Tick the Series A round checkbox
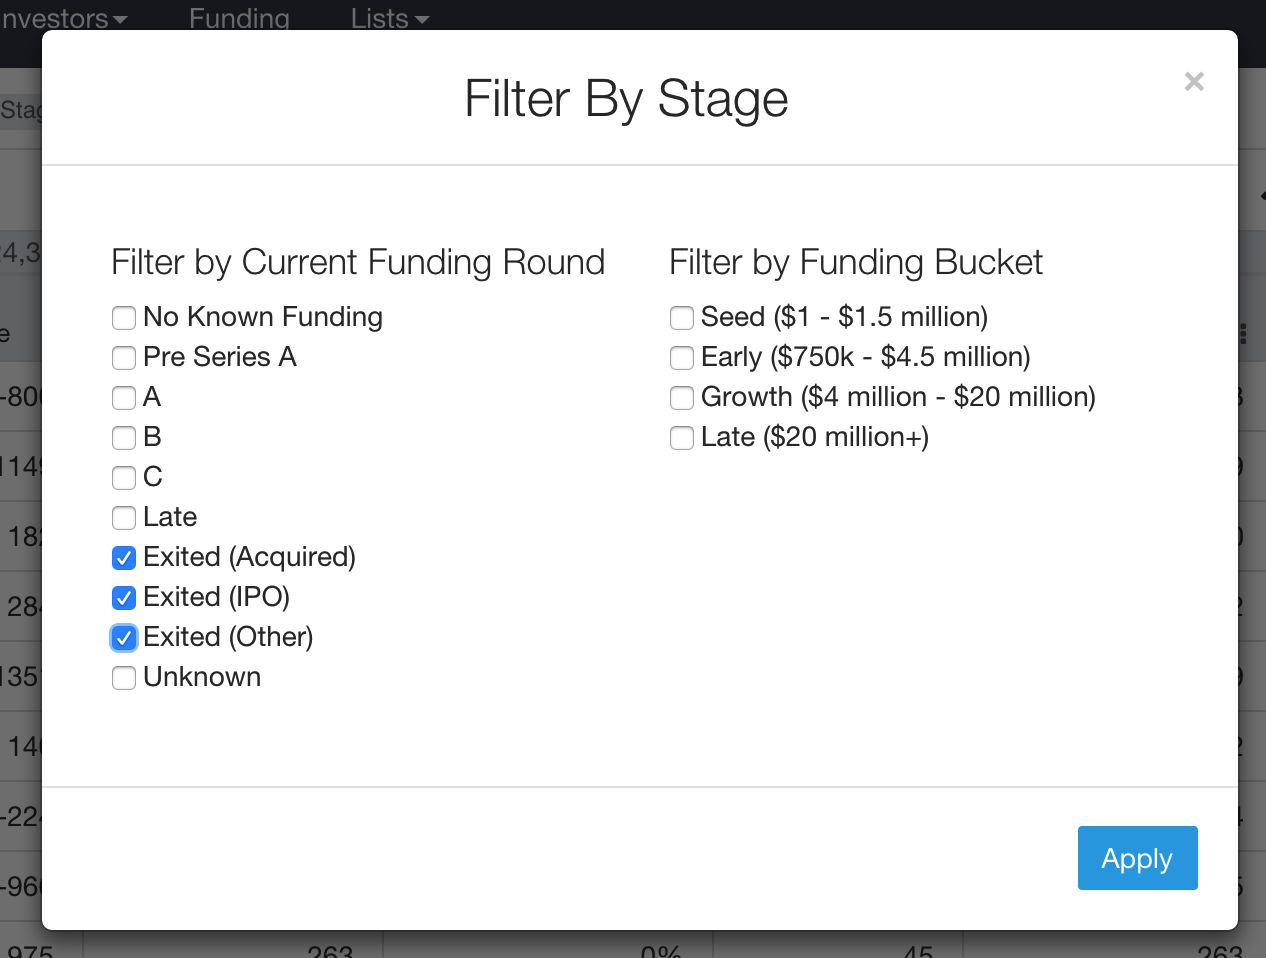Image resolution: width=1266 pixels, height=958 pixels. click(124, 398)
